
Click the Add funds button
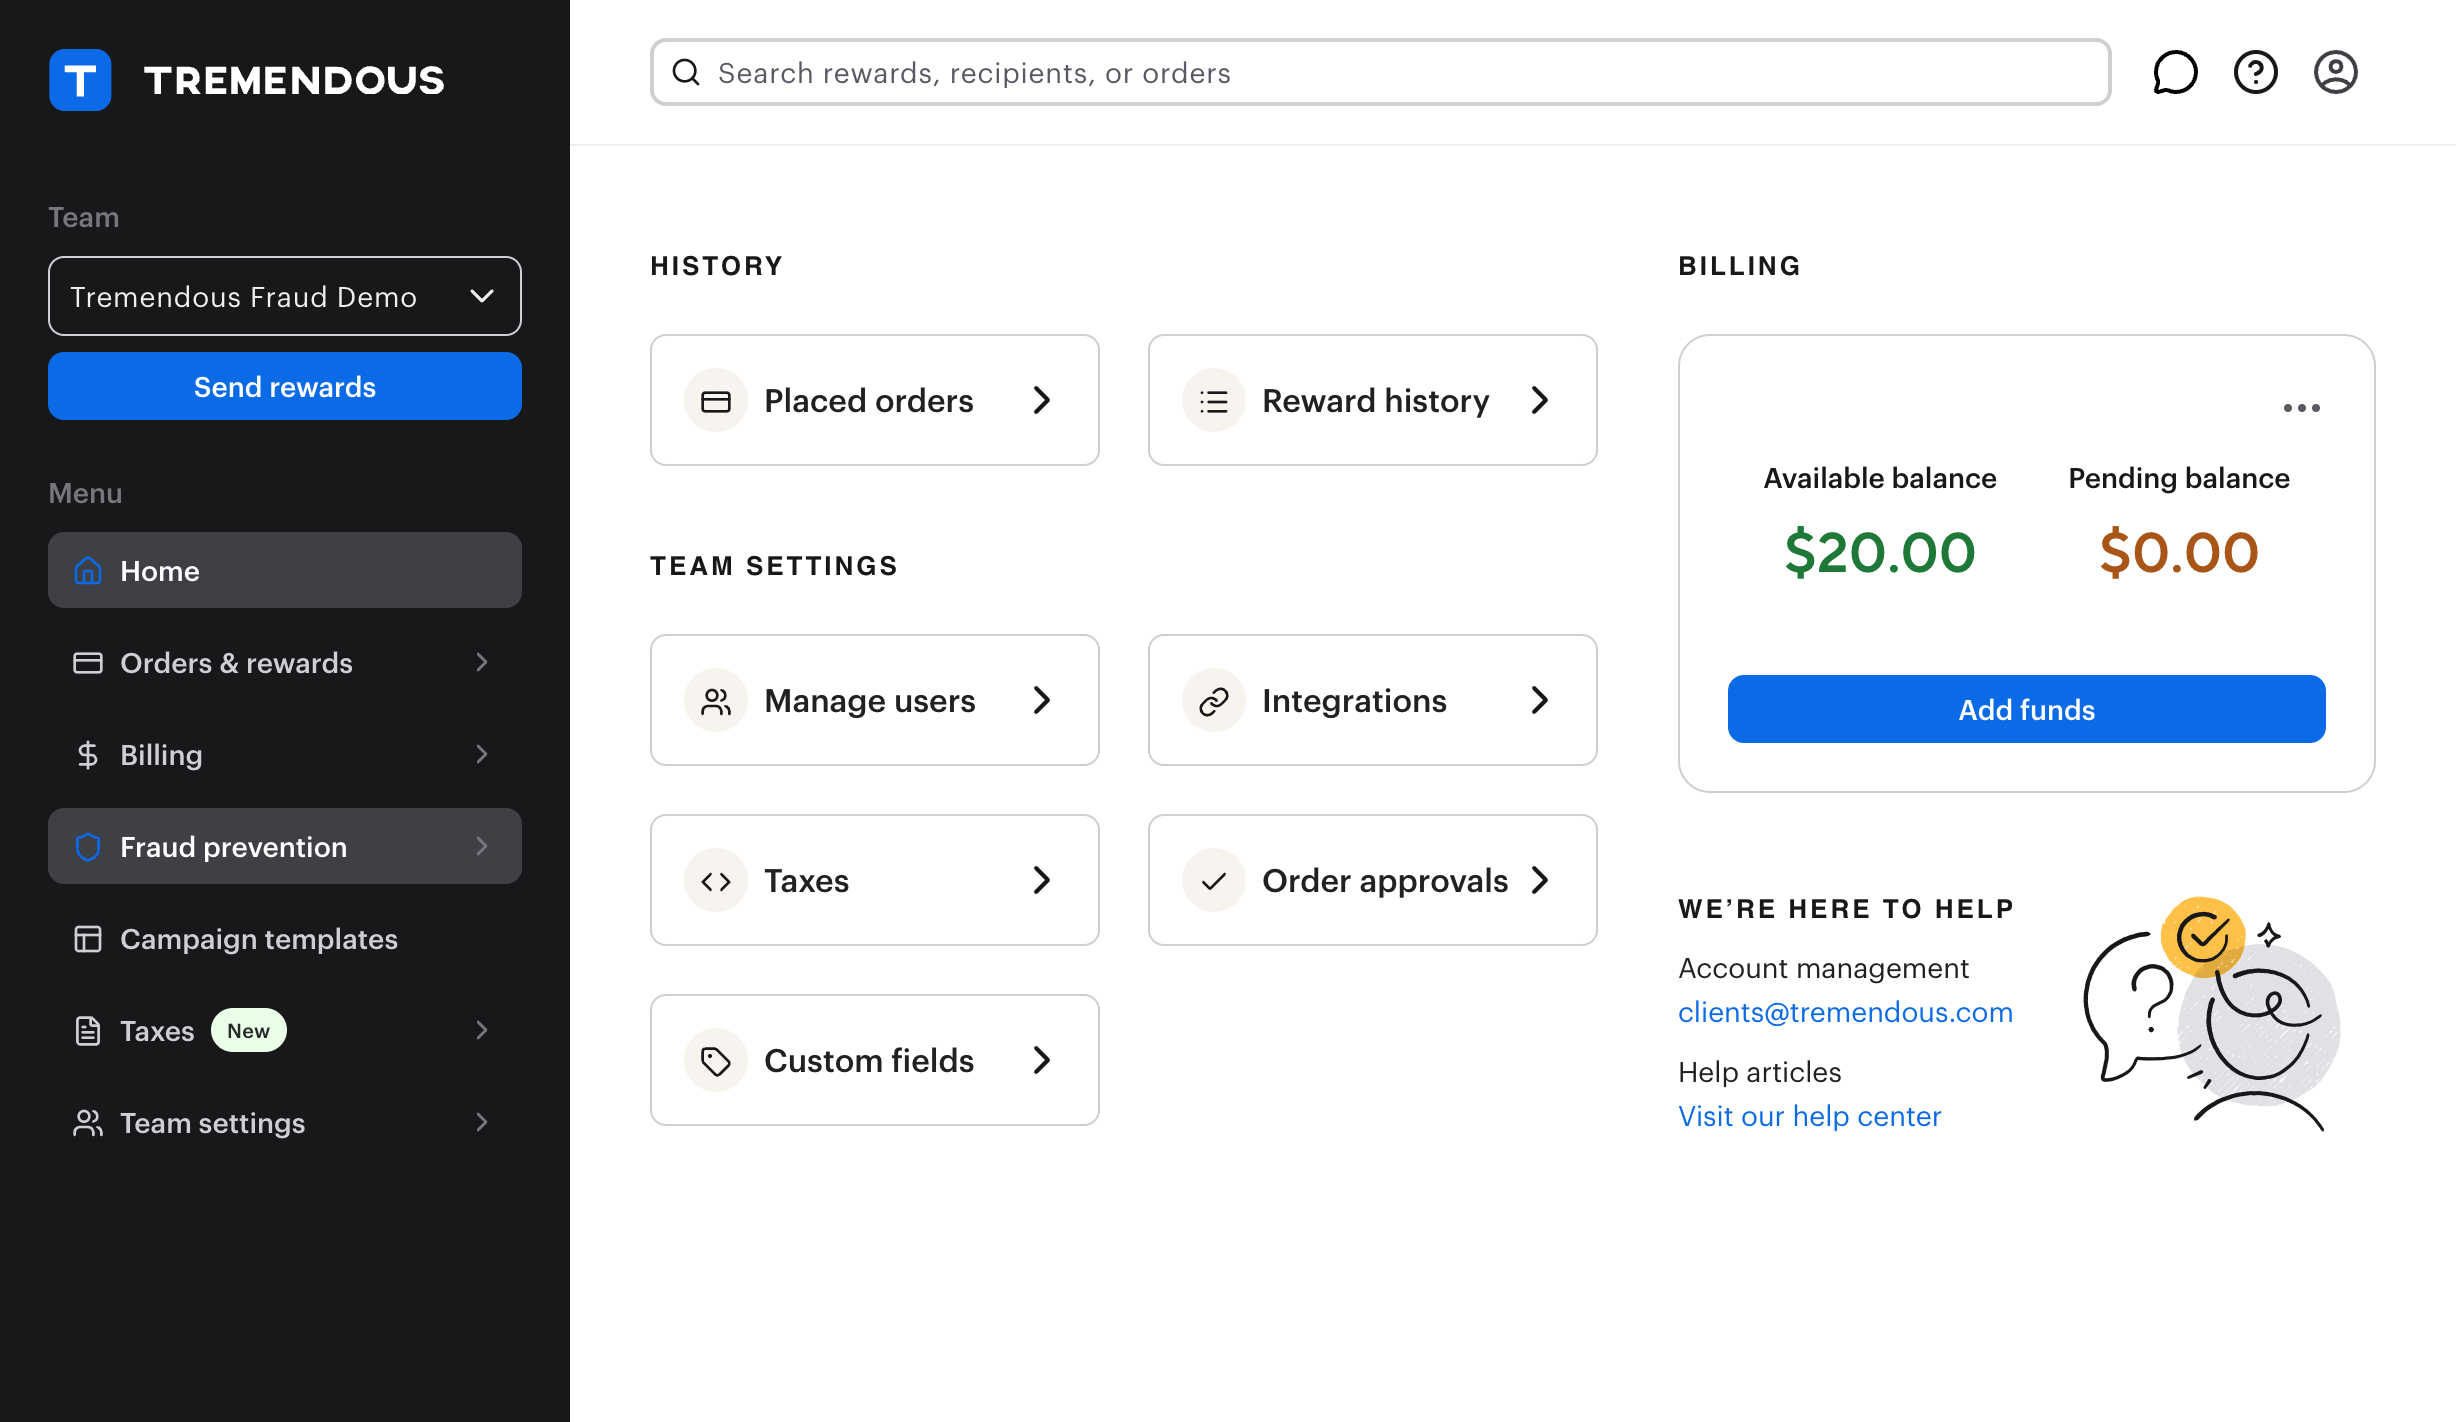pyautogui.click(x=2026, y=709)
